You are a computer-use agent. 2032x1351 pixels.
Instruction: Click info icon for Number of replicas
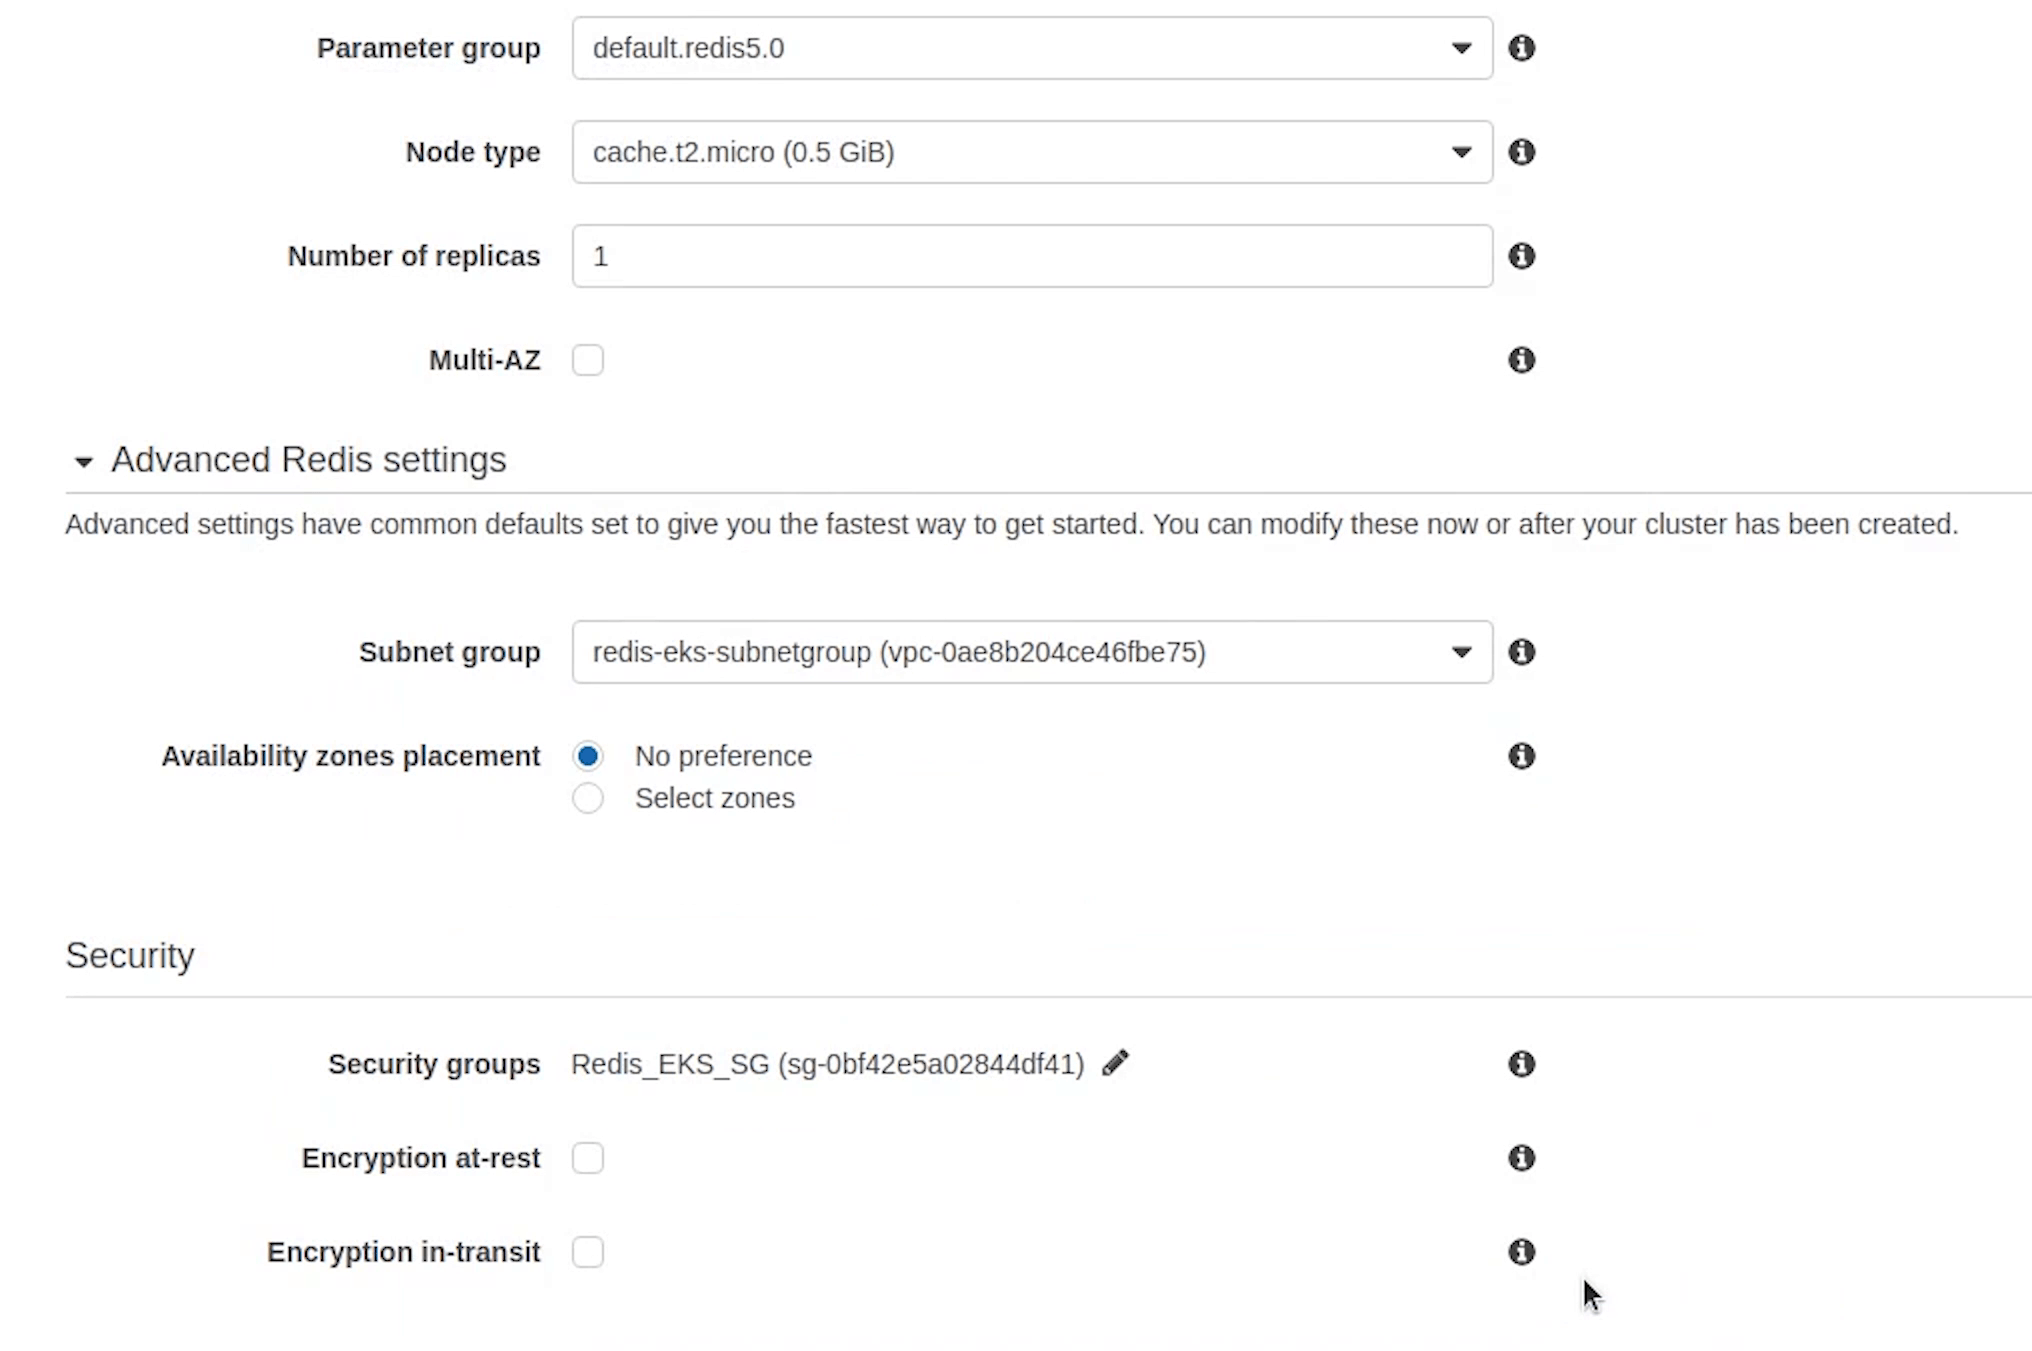[x=1521, y=256]
